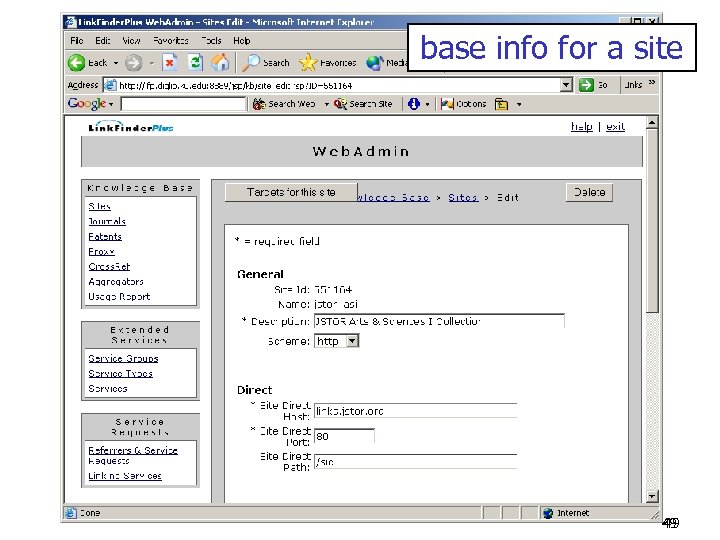Click Google toolbar Options icon
This screenshot has width=720, height=540.
(447, 104)
